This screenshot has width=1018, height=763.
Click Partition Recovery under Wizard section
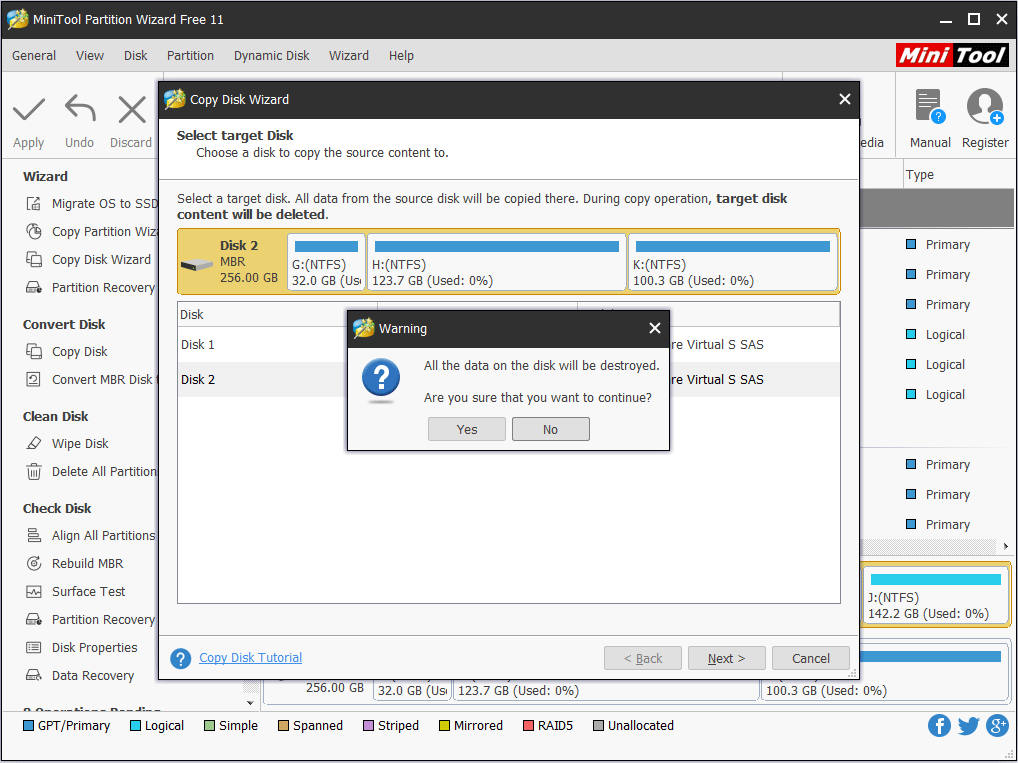coord(90,288)
